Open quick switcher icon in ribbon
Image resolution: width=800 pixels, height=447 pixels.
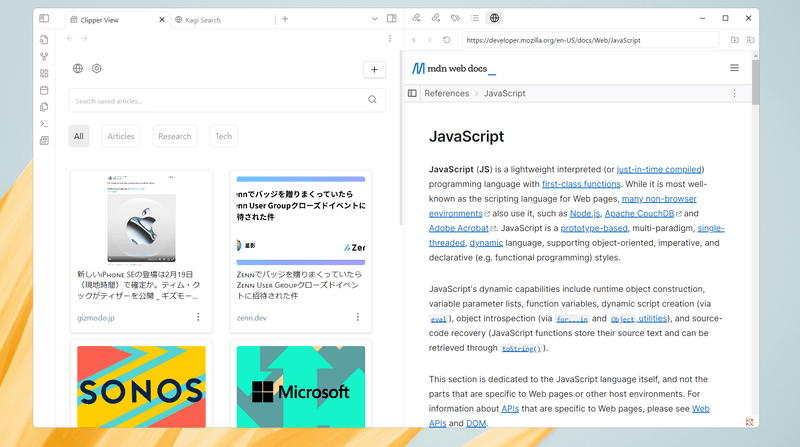click(x=44, y=40)
